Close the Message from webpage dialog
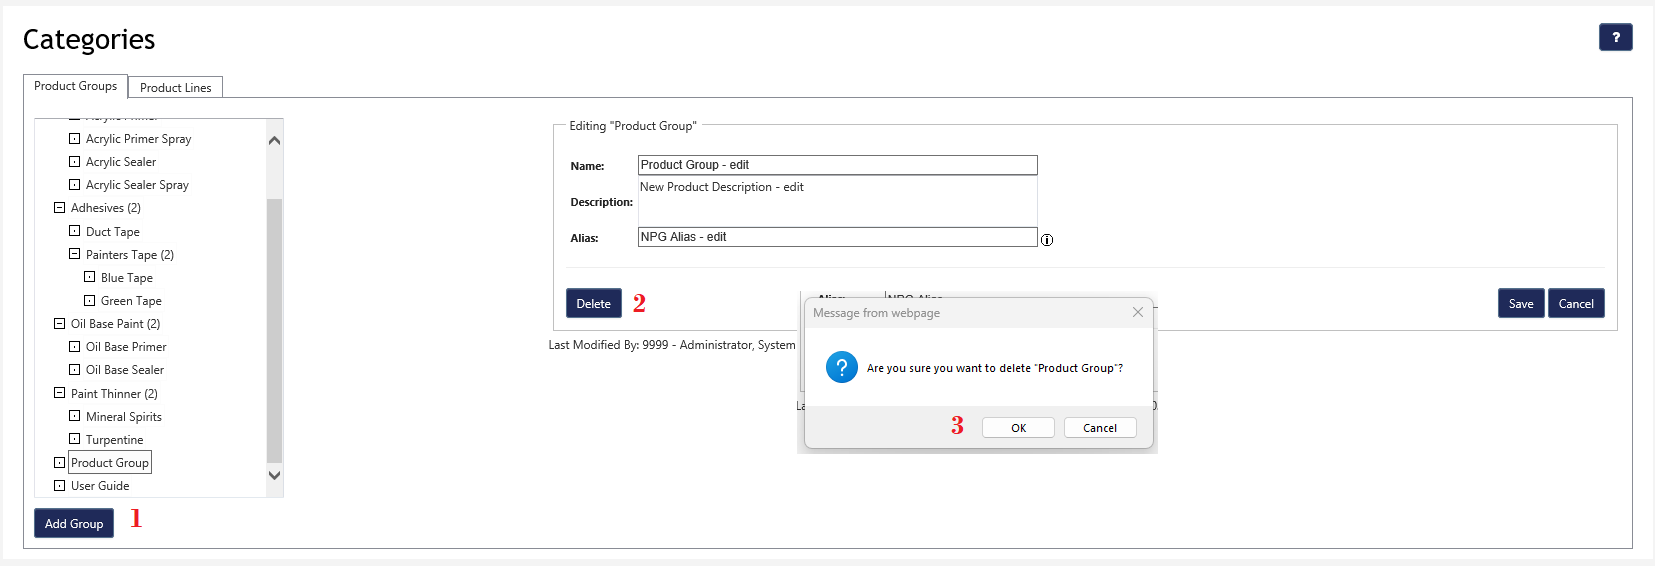Viewport: 1655px width, 566px height. tap(1137, 312)
